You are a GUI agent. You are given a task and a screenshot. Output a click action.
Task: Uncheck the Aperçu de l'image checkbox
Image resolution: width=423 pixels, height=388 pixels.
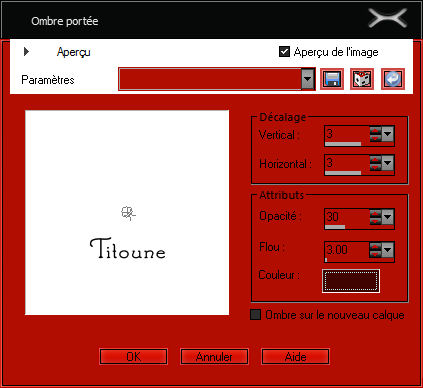coord(284,52)
